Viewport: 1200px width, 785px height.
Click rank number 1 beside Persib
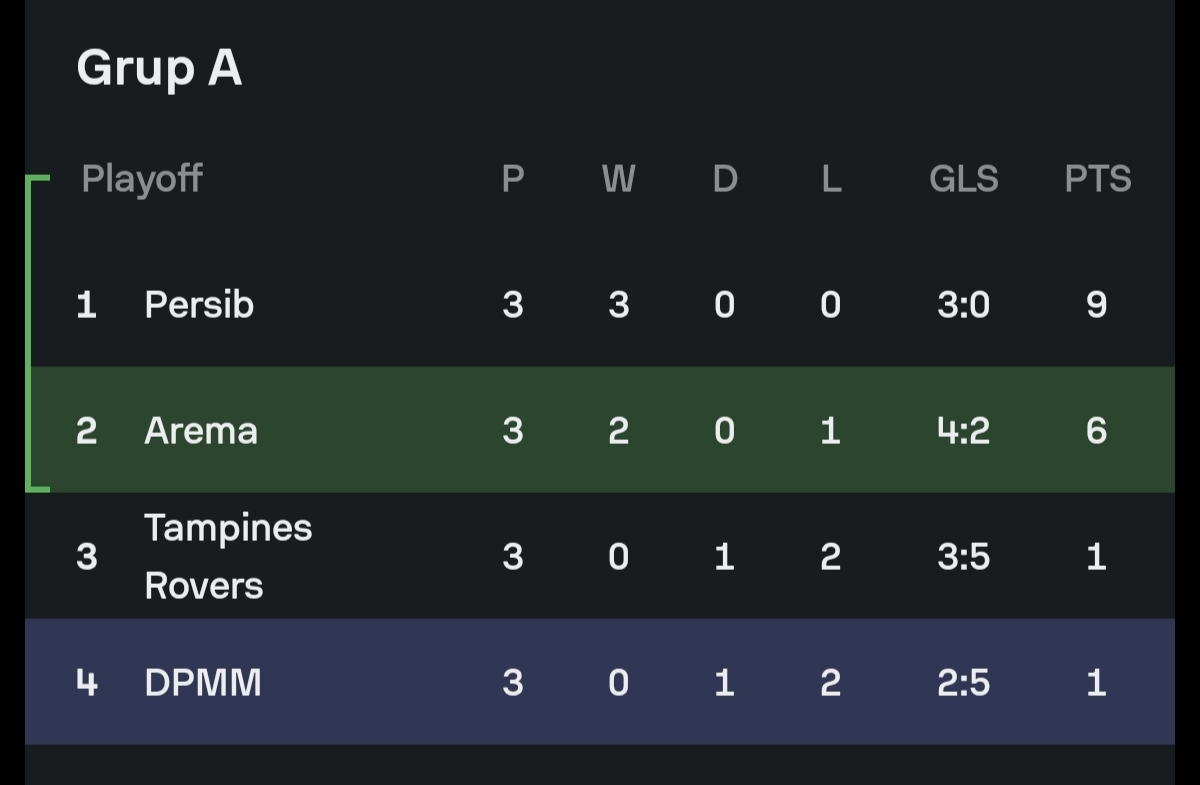point(87,304)
